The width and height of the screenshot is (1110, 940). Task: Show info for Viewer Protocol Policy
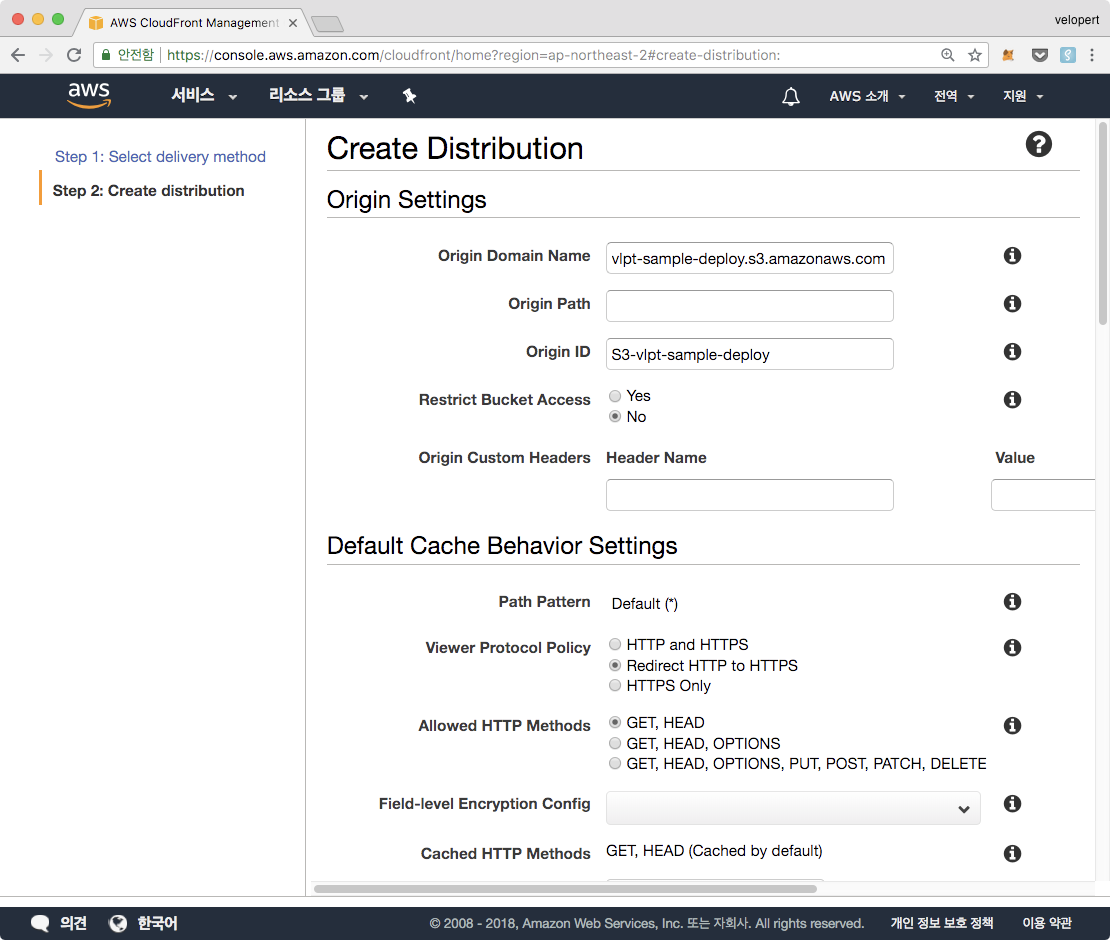[x=1012, y=648]
